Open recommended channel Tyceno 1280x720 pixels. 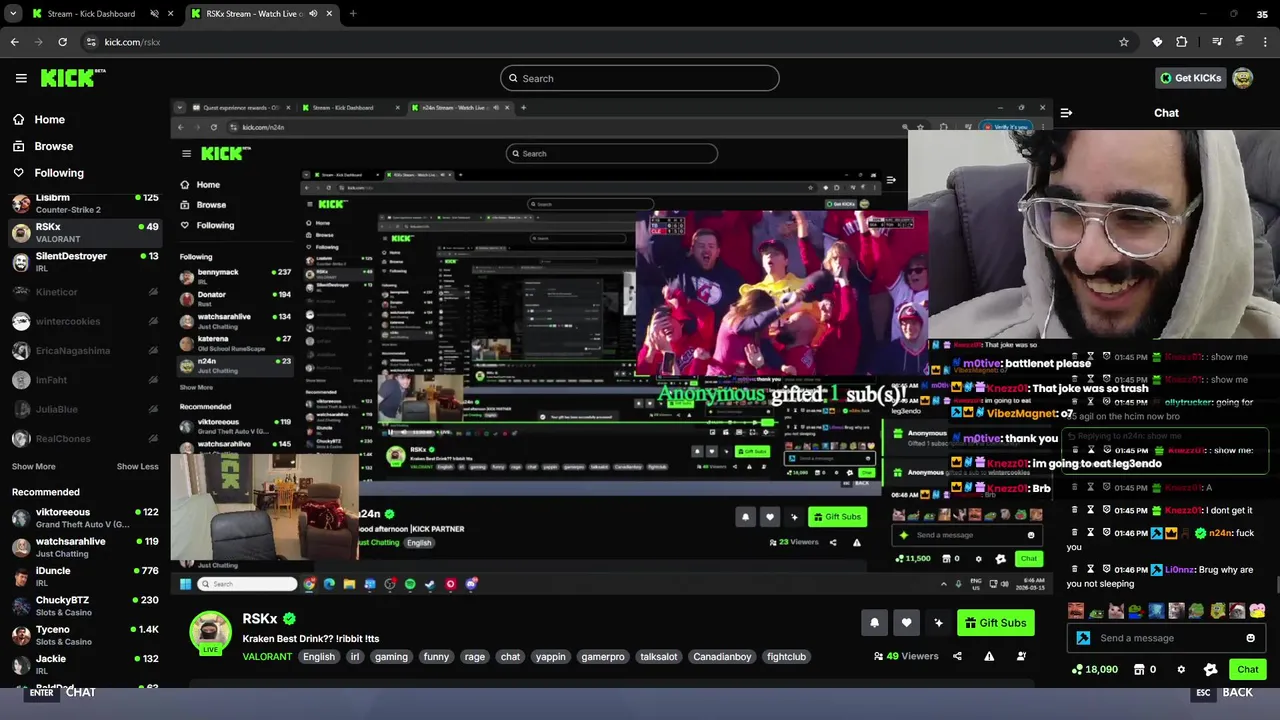(x=85, y=635)
